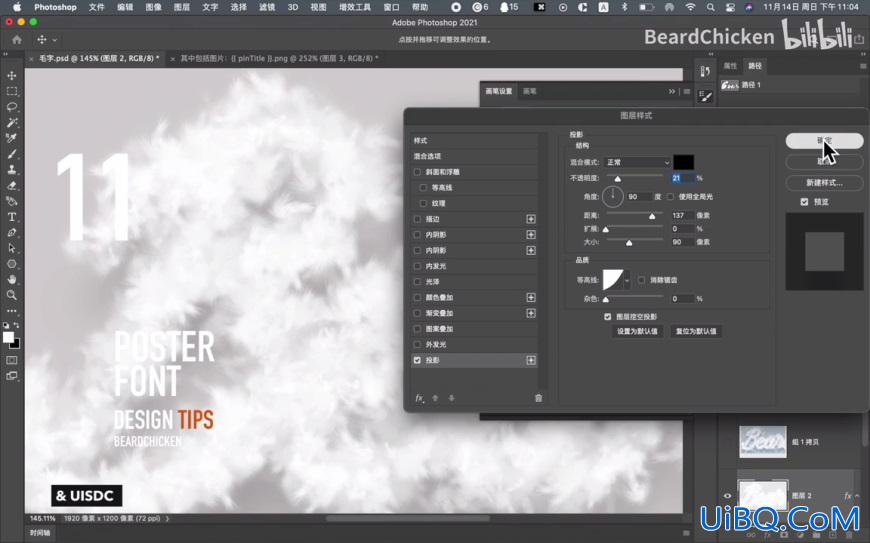Open the Apple menu
Screen dimensions: 870x543
point(17,7)
